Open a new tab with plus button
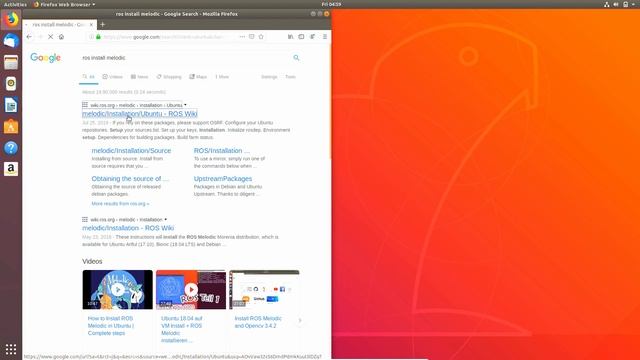Viewport: 640px width, 360px height. point(103,24)
